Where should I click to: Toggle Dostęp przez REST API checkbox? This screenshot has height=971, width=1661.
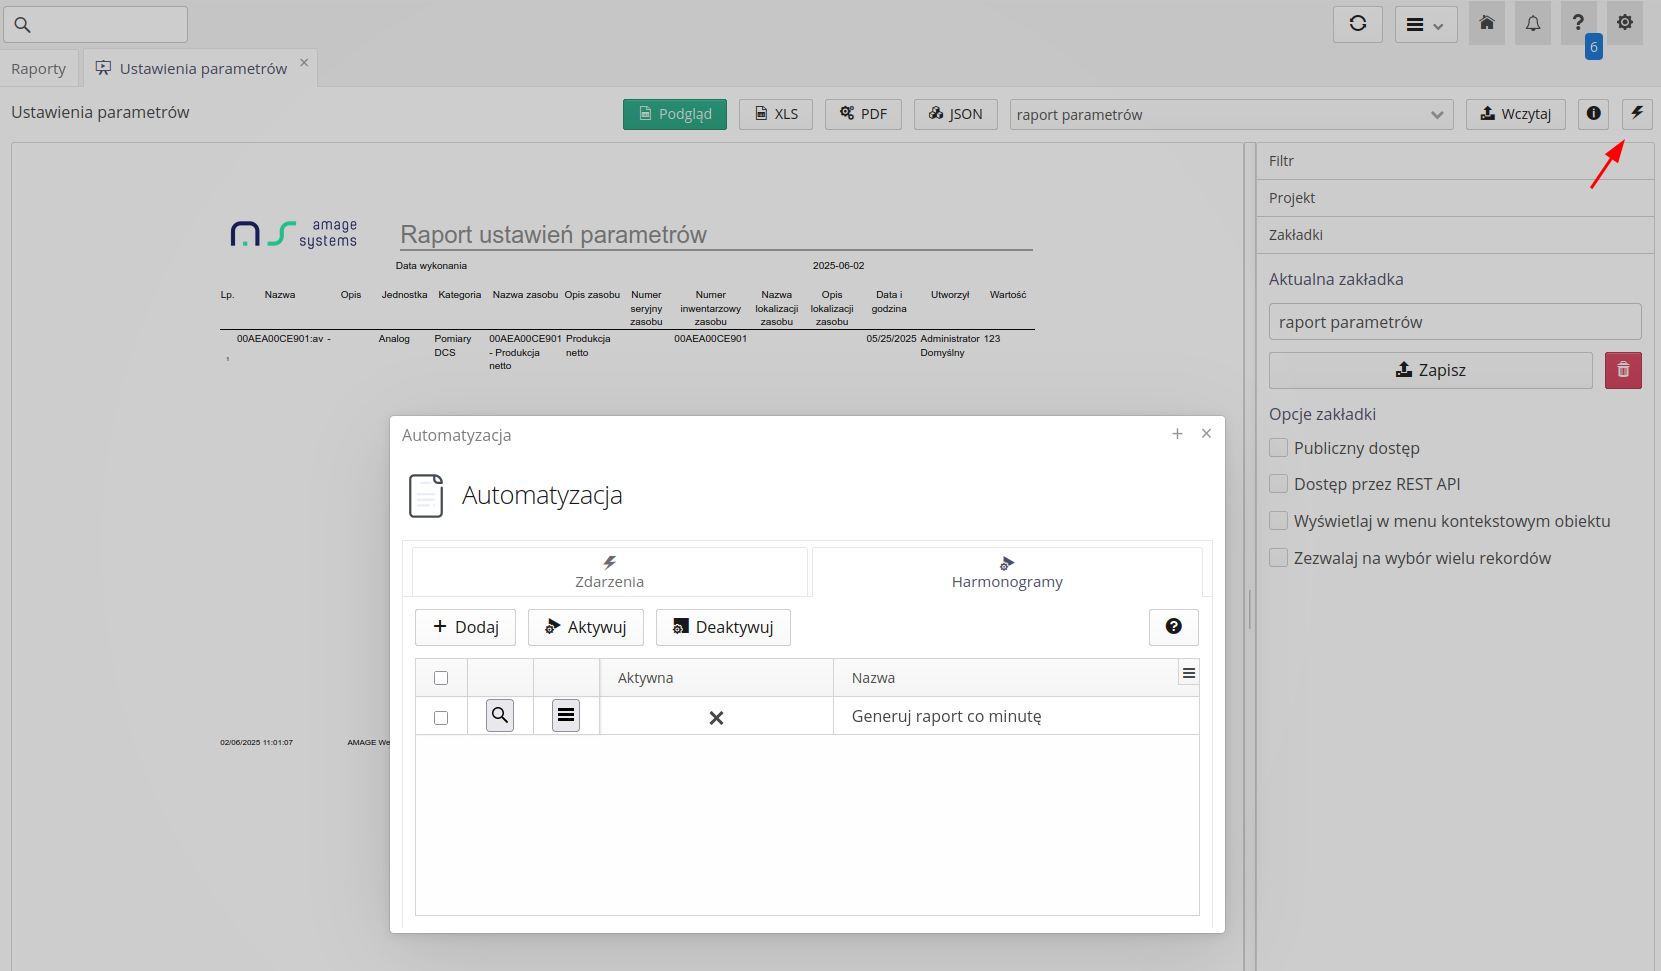click(x=1278, y=484)
